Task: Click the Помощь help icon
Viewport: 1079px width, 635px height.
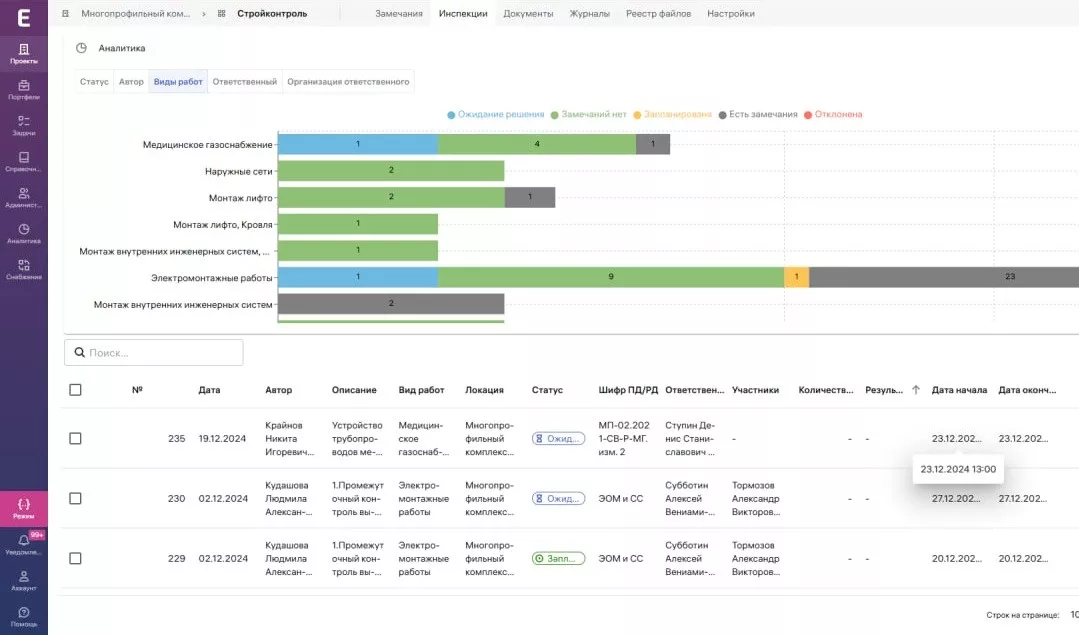Action: click(23, 615)
